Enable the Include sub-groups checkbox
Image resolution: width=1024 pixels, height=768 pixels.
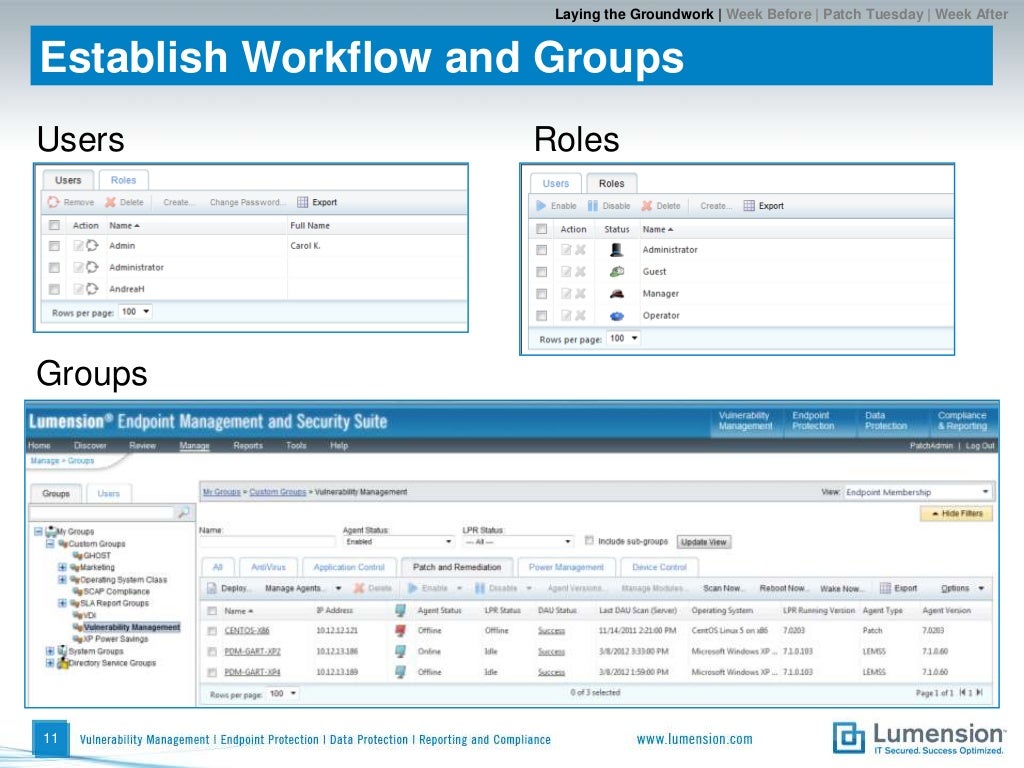tap(589, 540)
